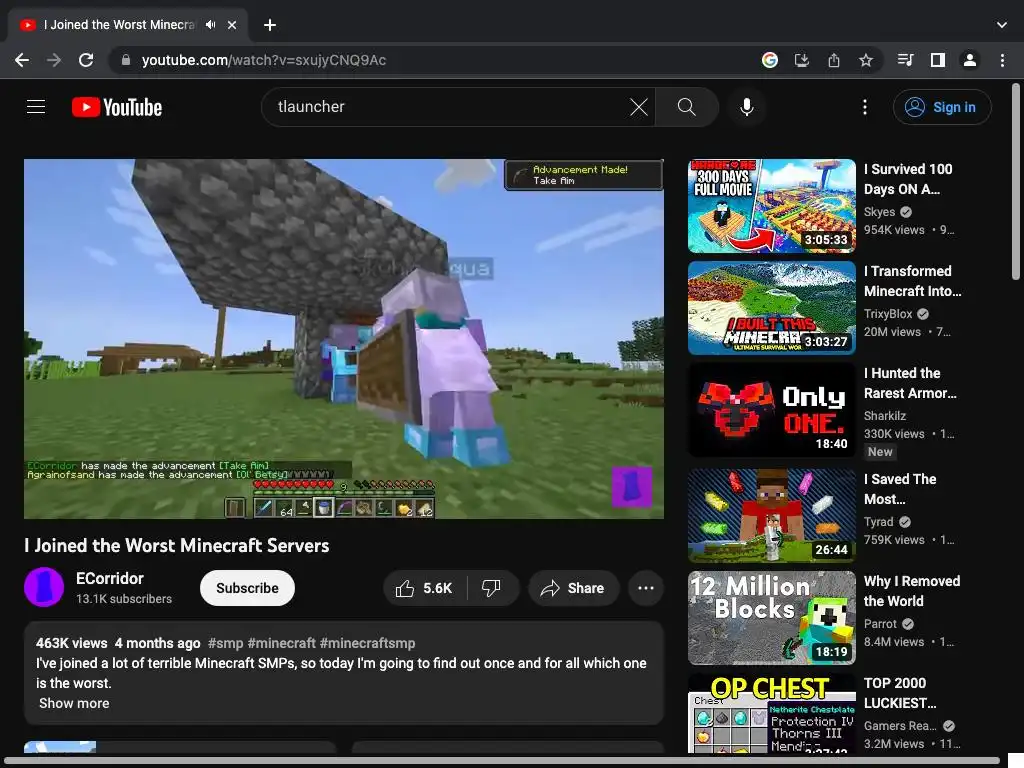The width and height of the screenshot is (1024, 768).
Task: Open 'I Saved The Most...' title
Action: tap(901, 488)
